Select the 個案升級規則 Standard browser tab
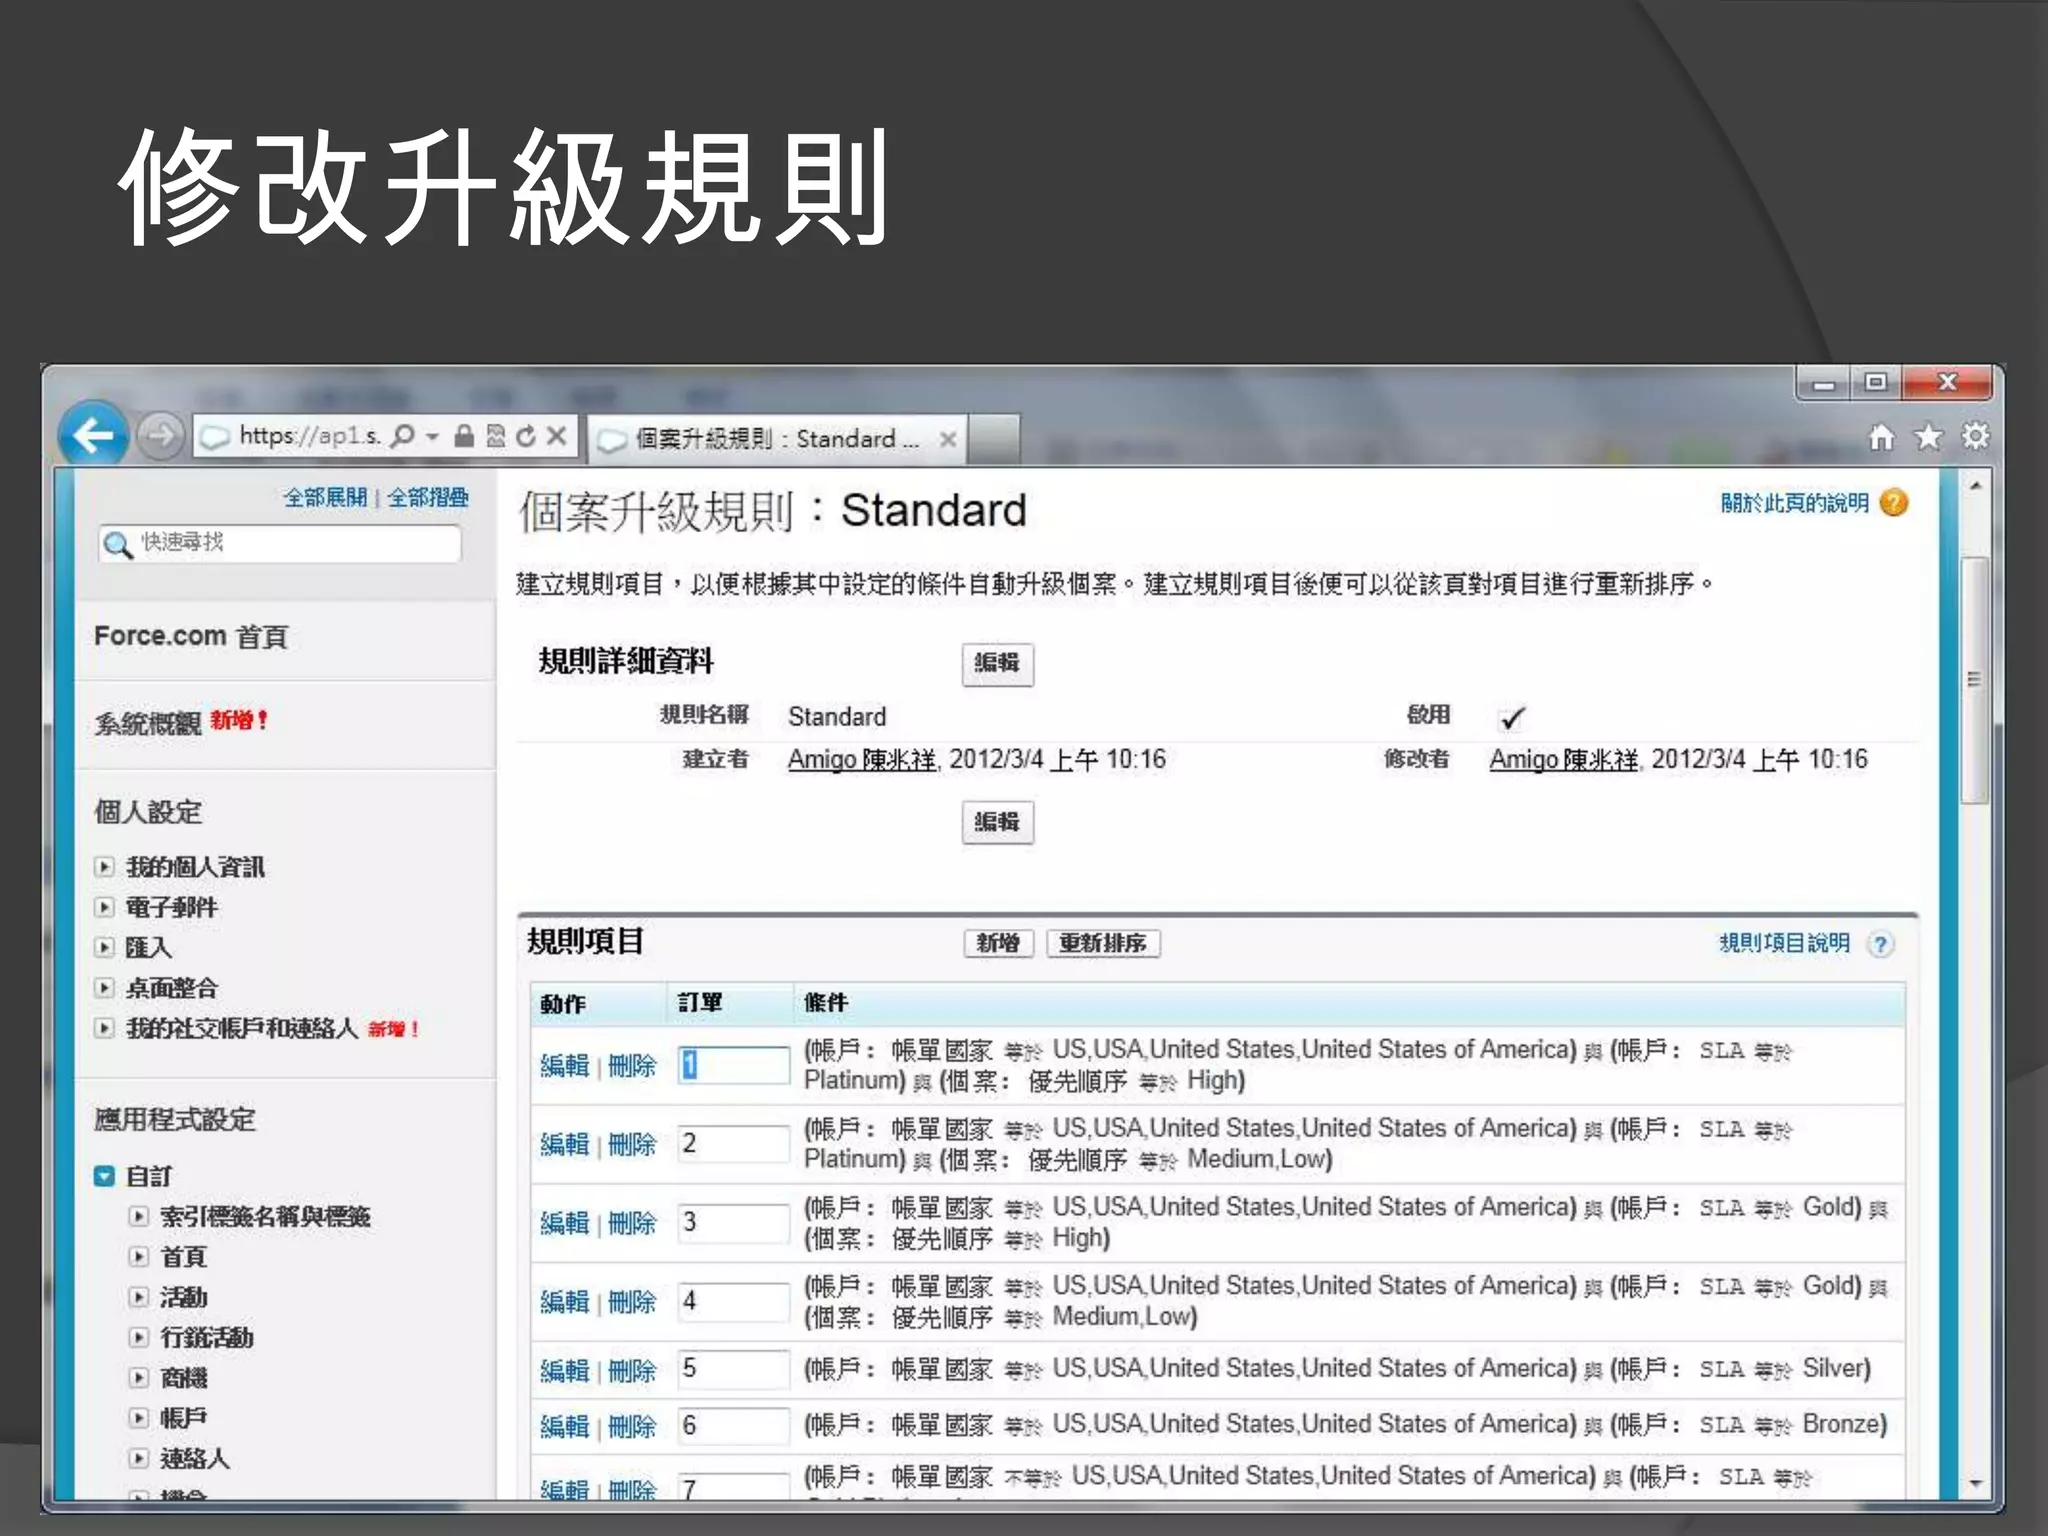Viewport: 2048px width, 1536px height. [x=776, y=439]
